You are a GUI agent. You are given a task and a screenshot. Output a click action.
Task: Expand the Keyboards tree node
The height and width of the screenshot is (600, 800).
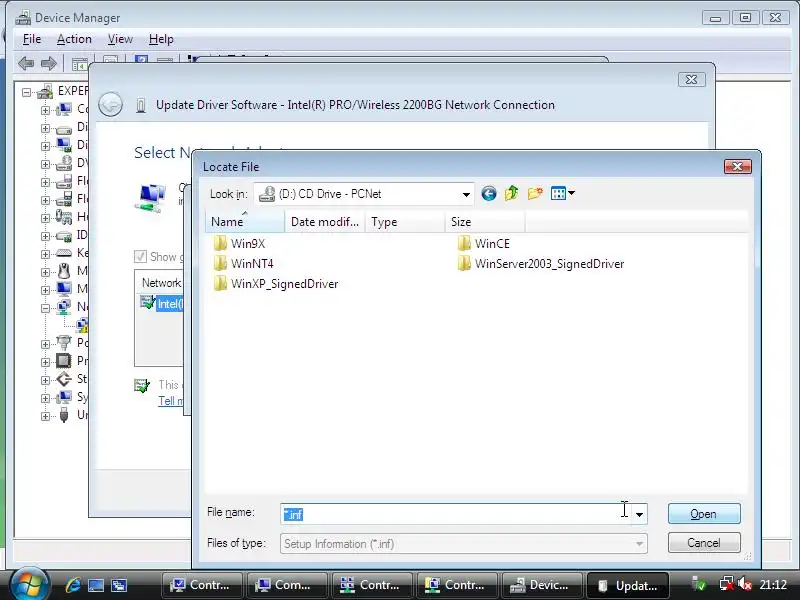coord(45,254)
